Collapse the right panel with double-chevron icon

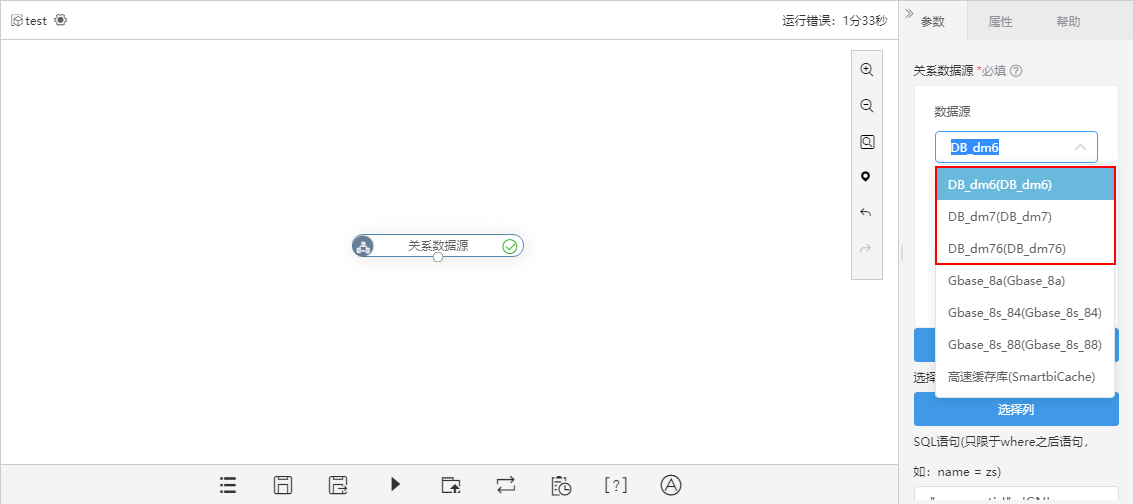[909, 13]
